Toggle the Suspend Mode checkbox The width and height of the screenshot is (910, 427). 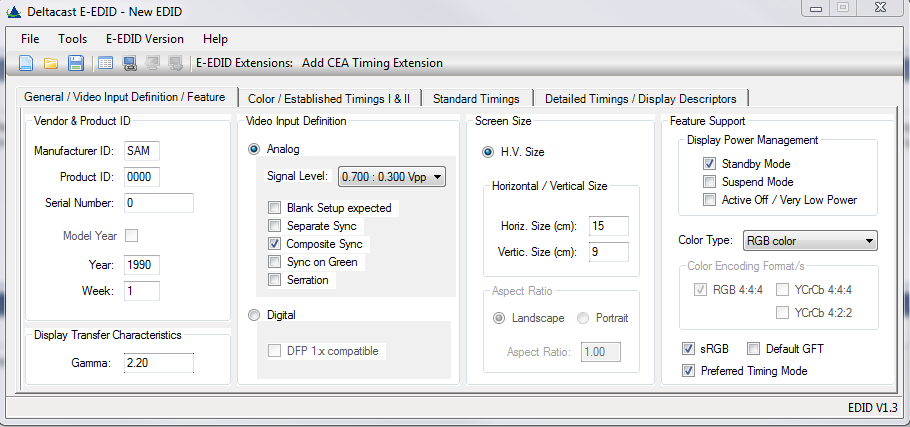point(709,182)
